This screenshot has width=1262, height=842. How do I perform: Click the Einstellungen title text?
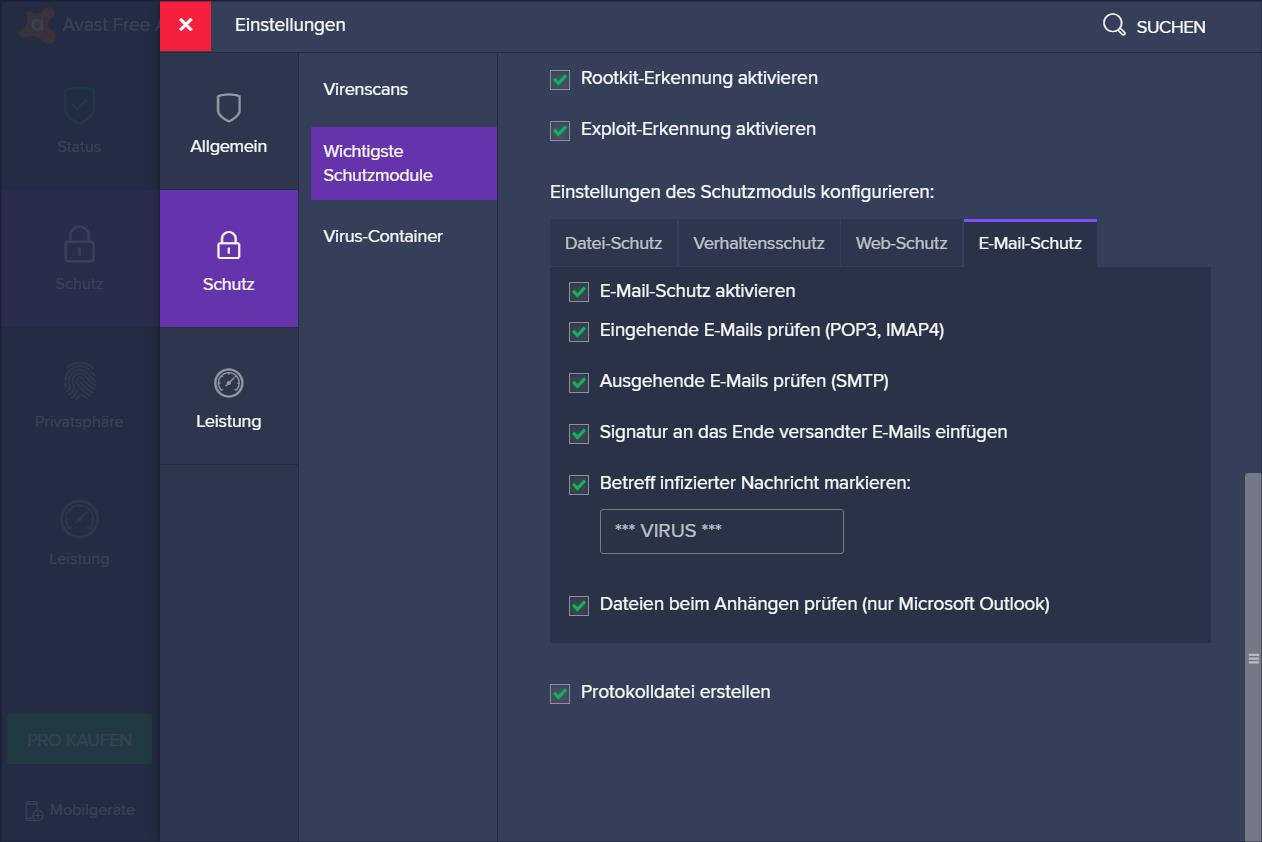click(290, 25)
